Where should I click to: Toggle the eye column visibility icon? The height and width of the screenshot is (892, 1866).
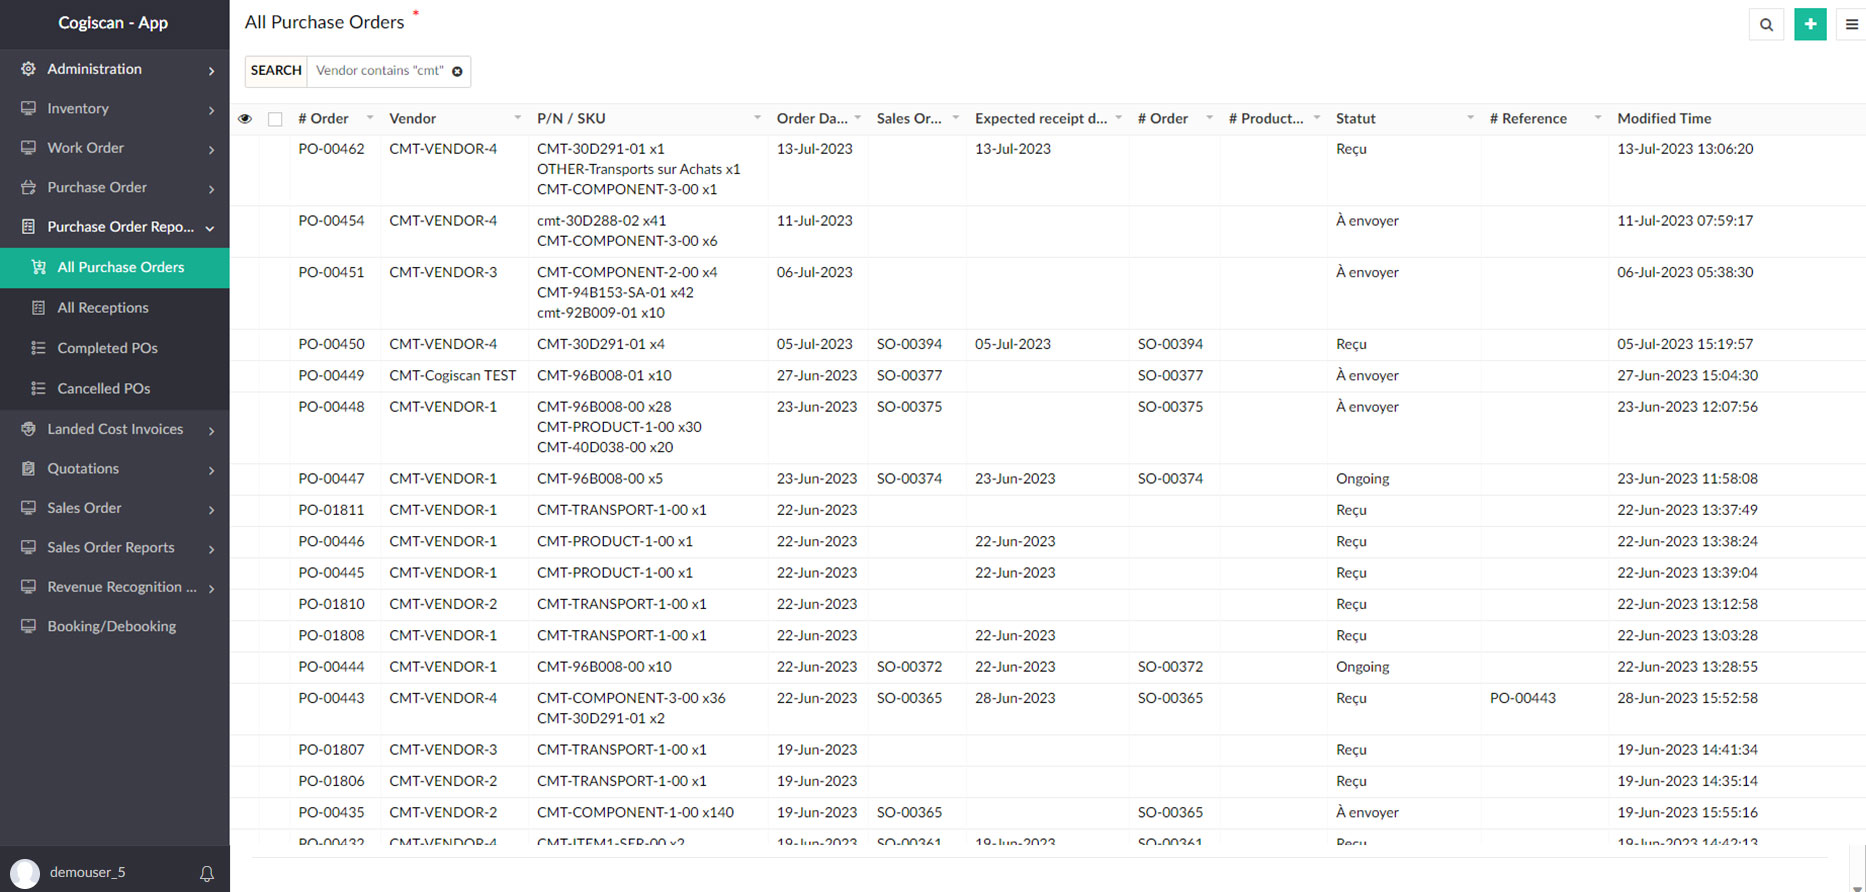point(245,119)
